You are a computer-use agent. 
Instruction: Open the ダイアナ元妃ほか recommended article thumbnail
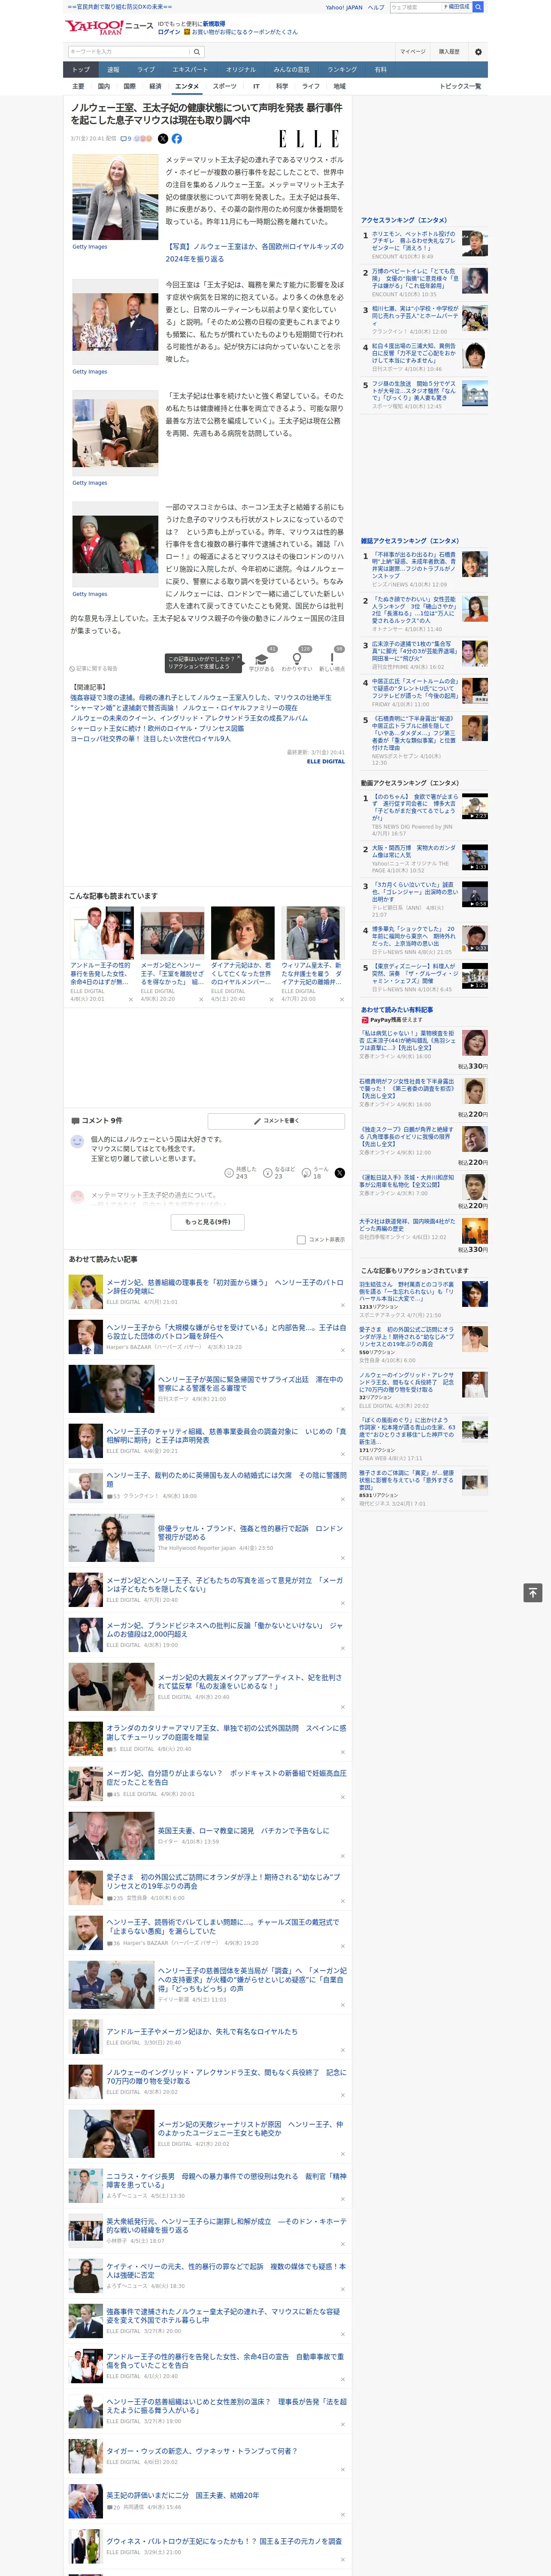point(242,933)
